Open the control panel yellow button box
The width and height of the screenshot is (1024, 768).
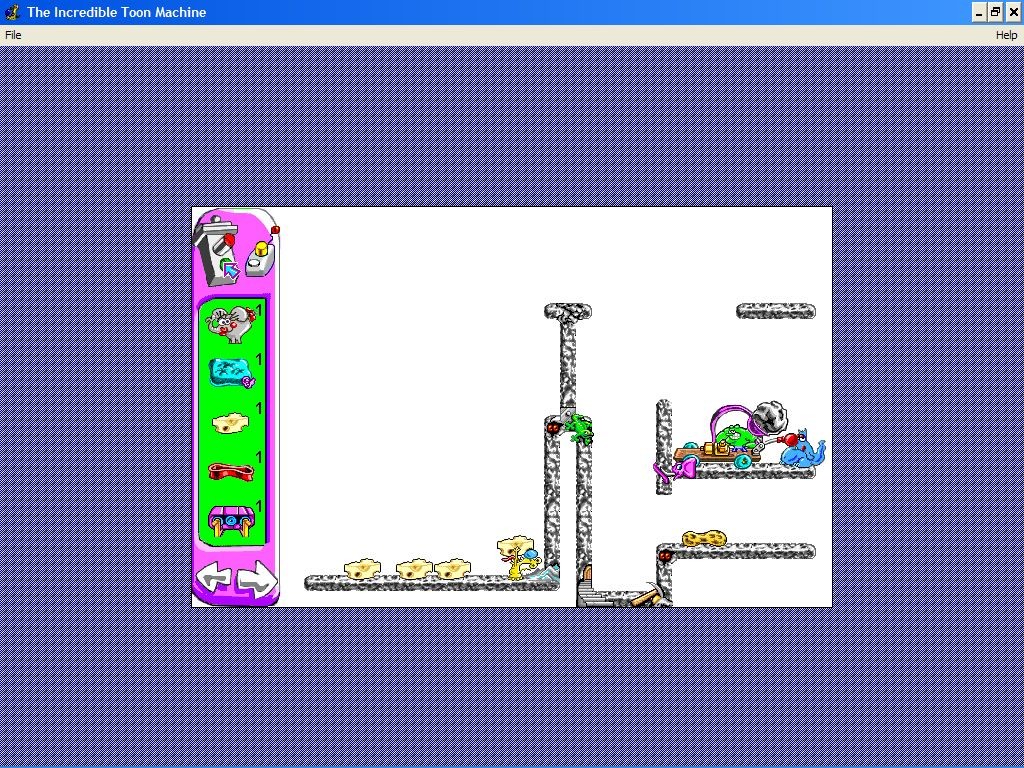point(260,260)
